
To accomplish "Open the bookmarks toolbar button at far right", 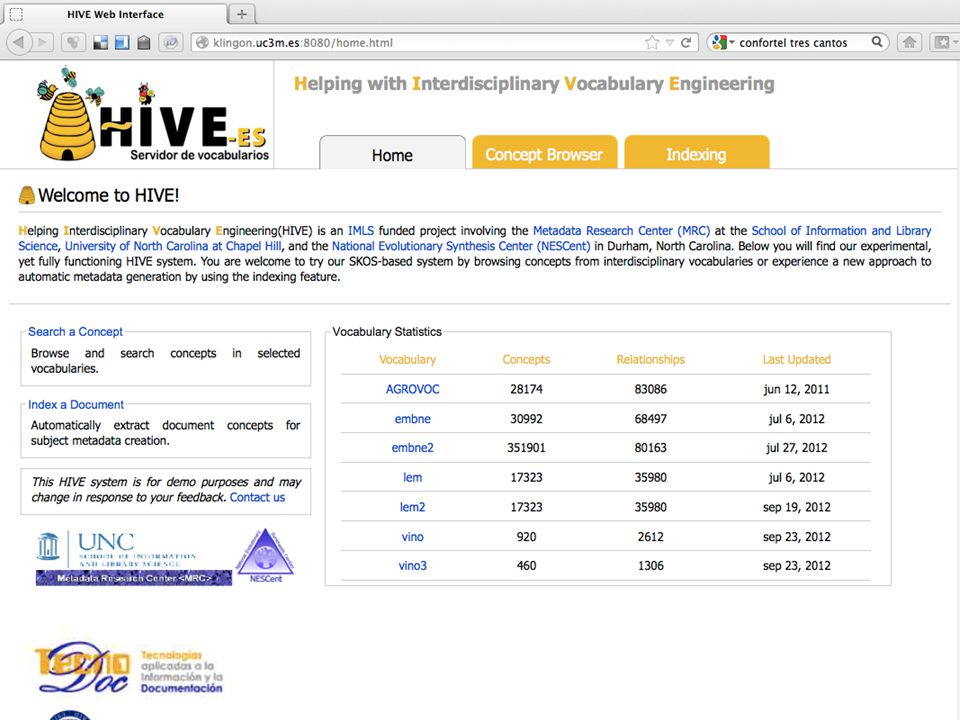I will coord(944,42).
